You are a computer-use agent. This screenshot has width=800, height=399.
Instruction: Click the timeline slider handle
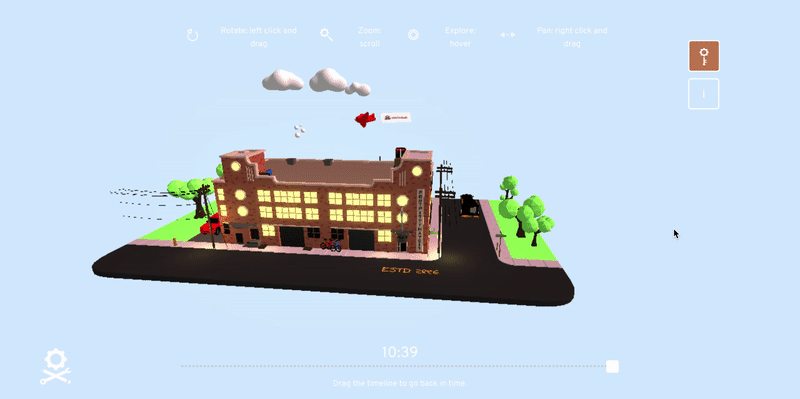[612, 366]
